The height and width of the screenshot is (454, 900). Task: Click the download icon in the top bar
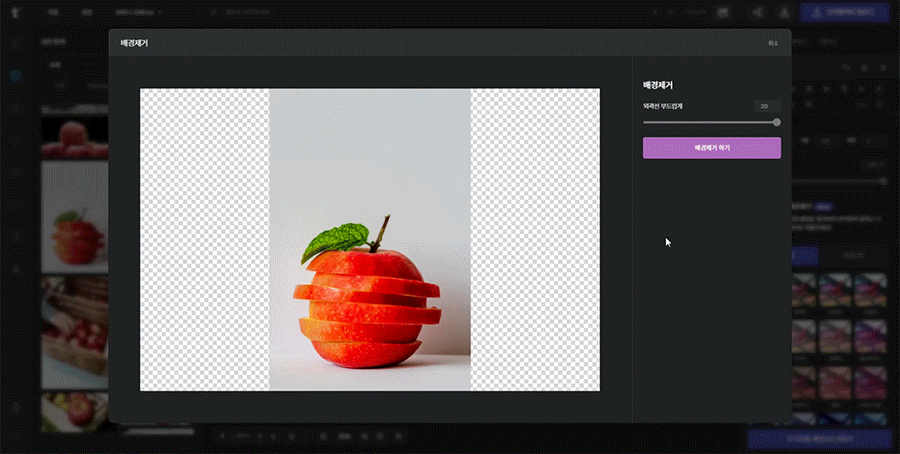[x=785, y=13]
